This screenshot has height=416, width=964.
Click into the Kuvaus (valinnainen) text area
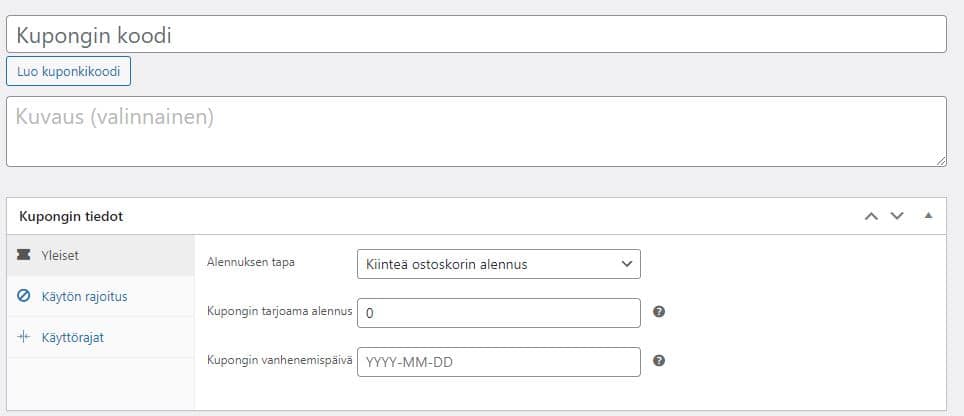pyautogui.click(x=476, y=131)
